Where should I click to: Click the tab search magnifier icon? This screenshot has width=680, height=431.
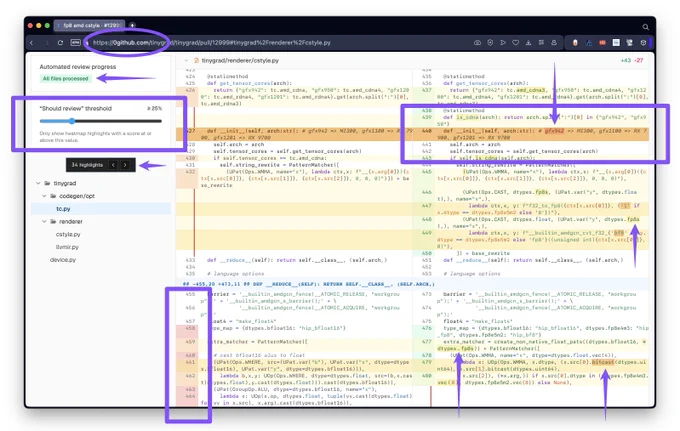point(645,27)
